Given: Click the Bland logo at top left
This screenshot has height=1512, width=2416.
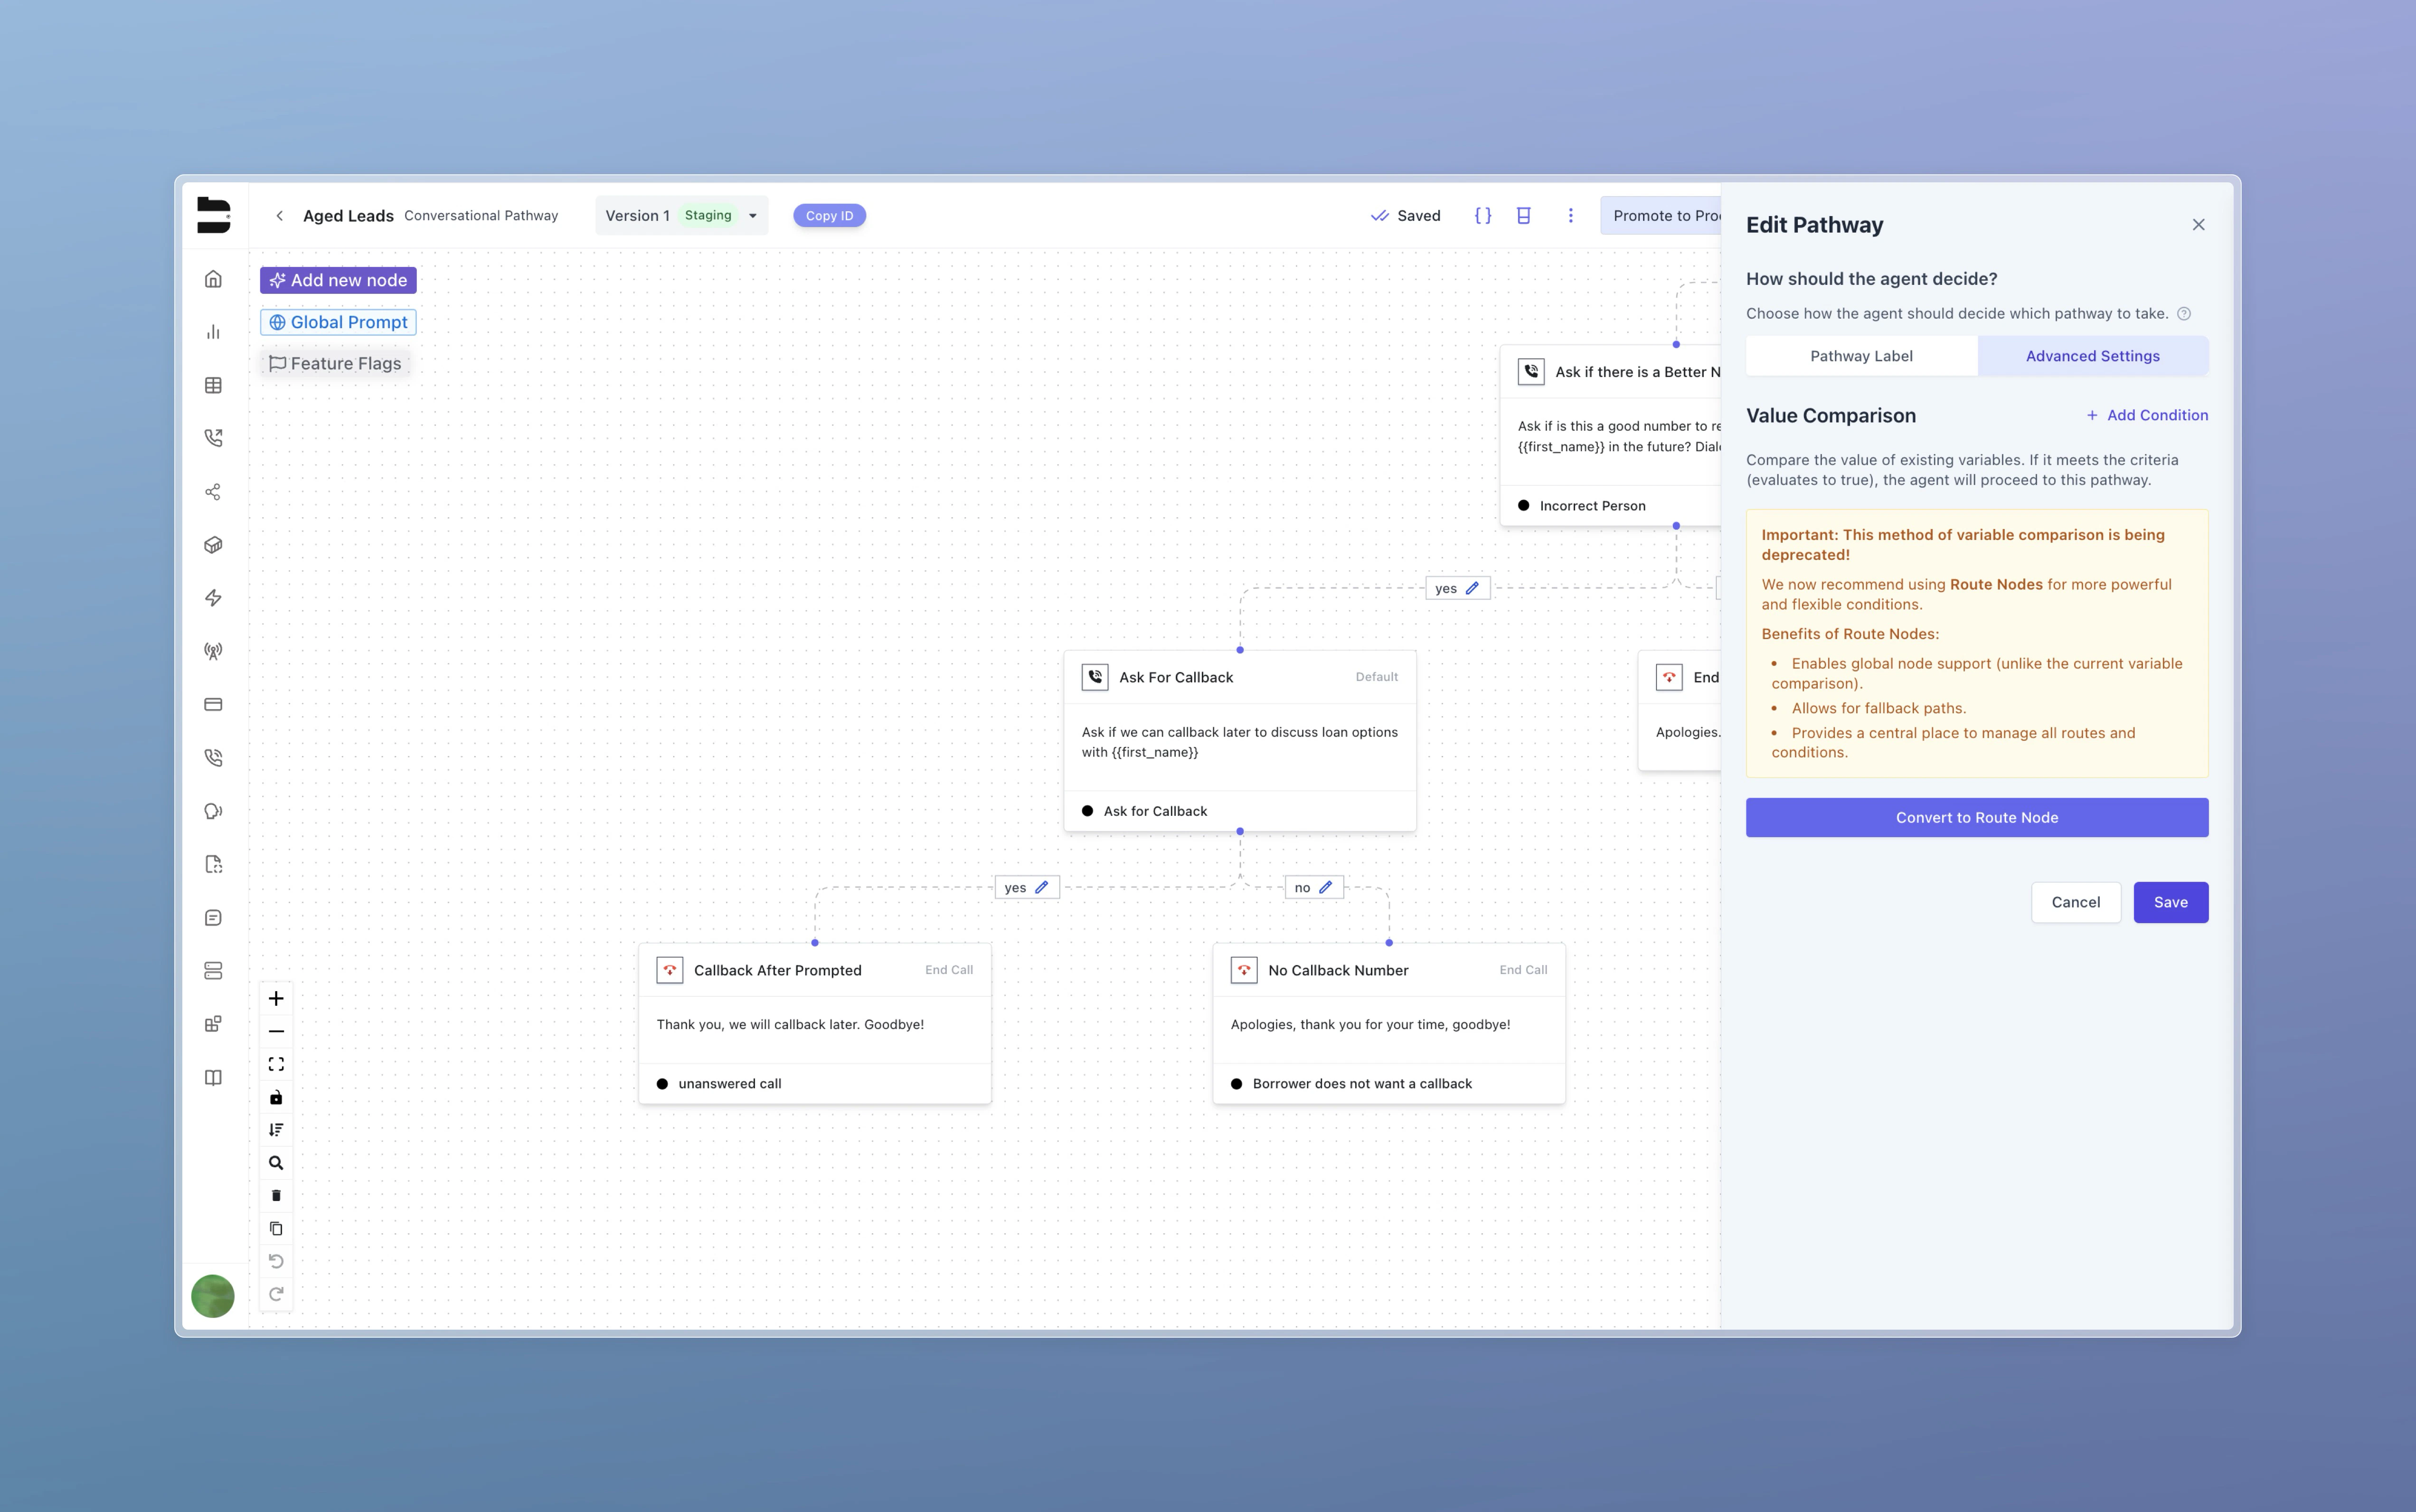Looking at the screenshot, I should (213, 216).
